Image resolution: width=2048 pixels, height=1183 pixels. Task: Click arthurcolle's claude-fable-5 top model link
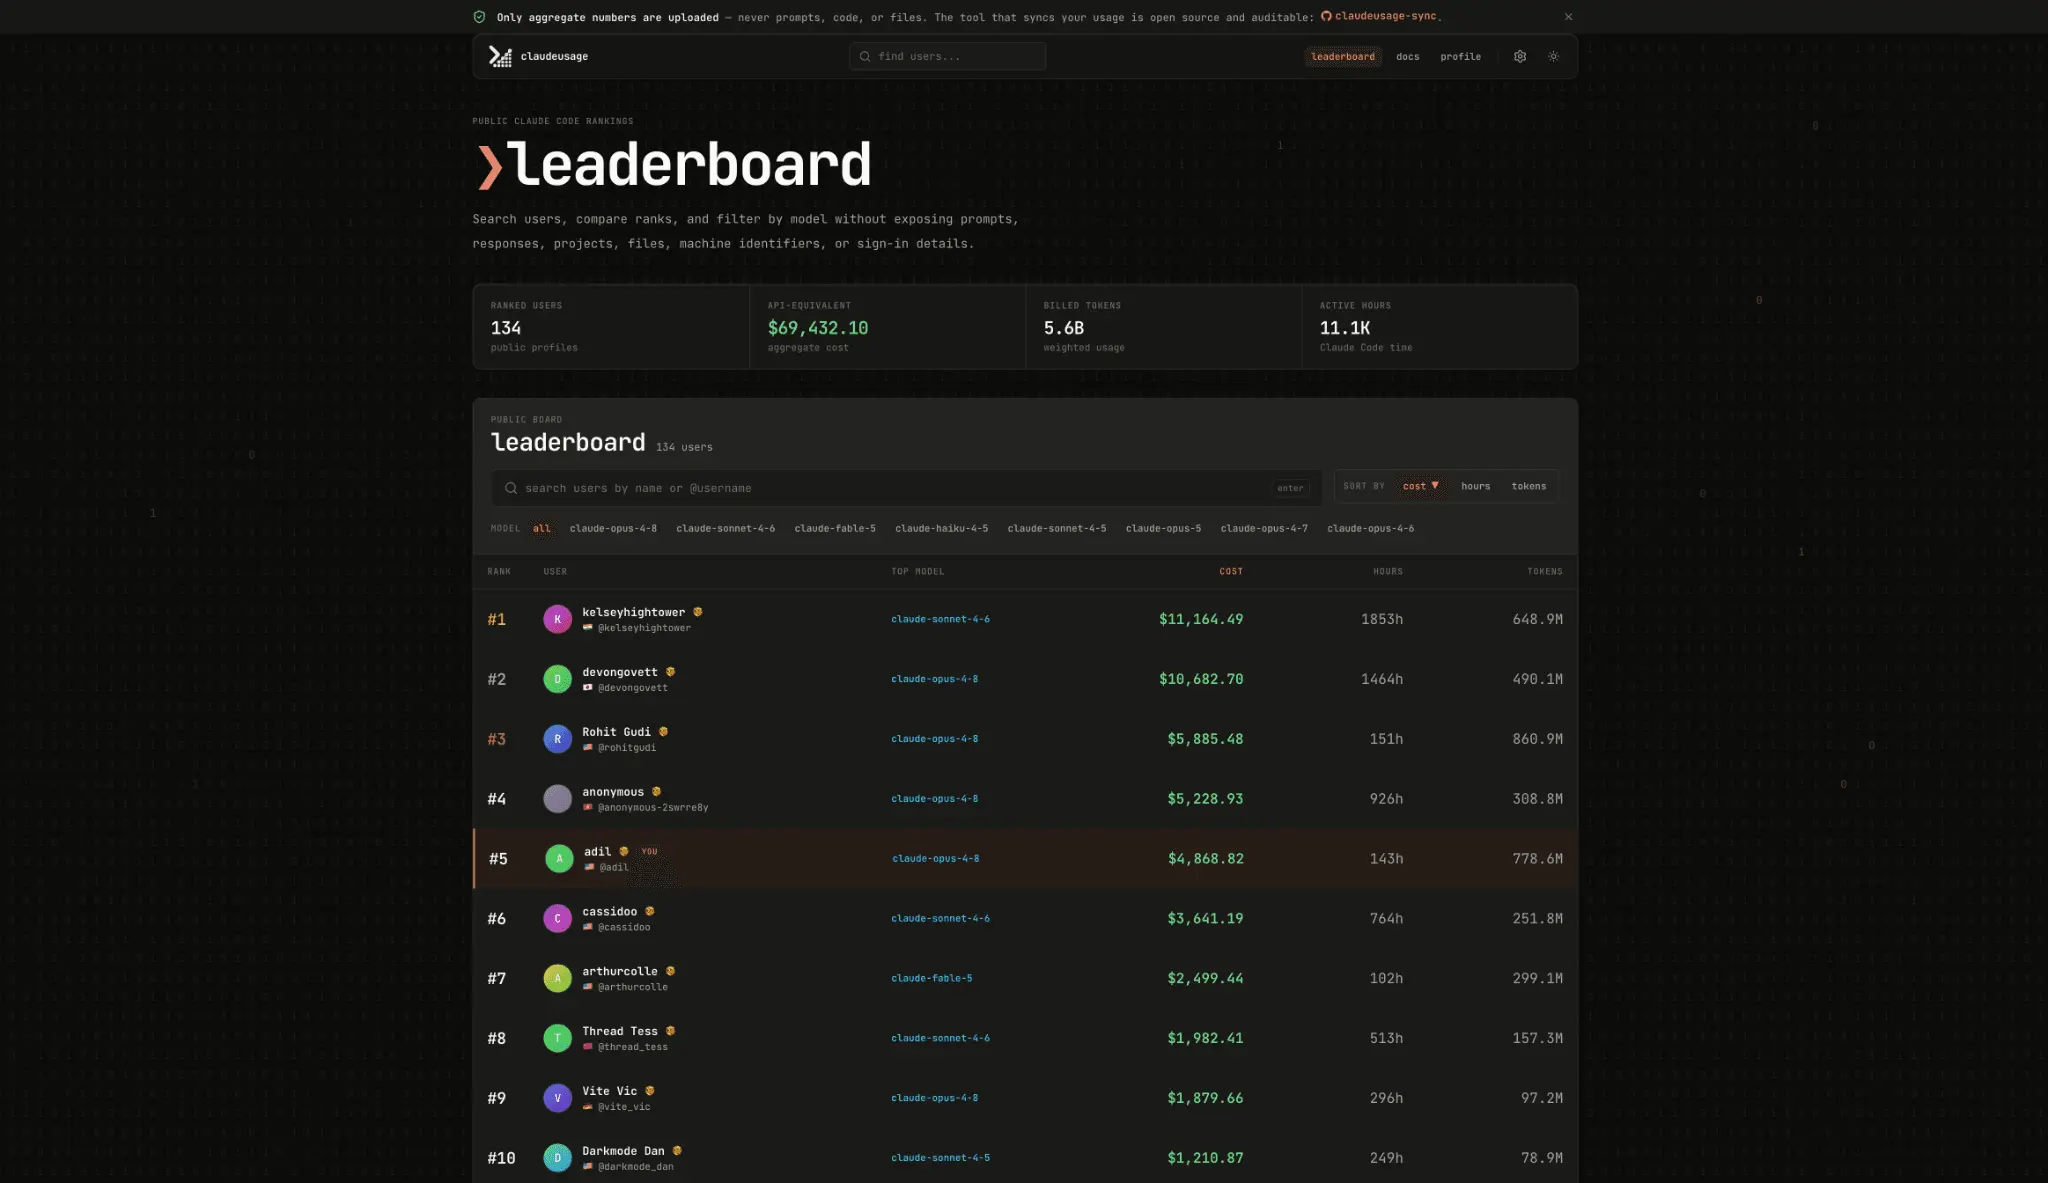point(931,978)
